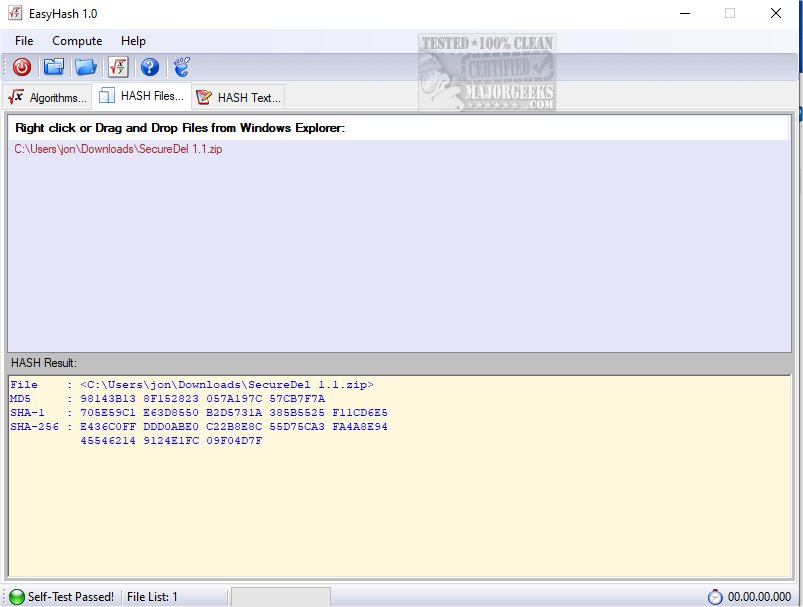Open the Help menu
This screenshot has width=803, height=607.
point(133,41)
